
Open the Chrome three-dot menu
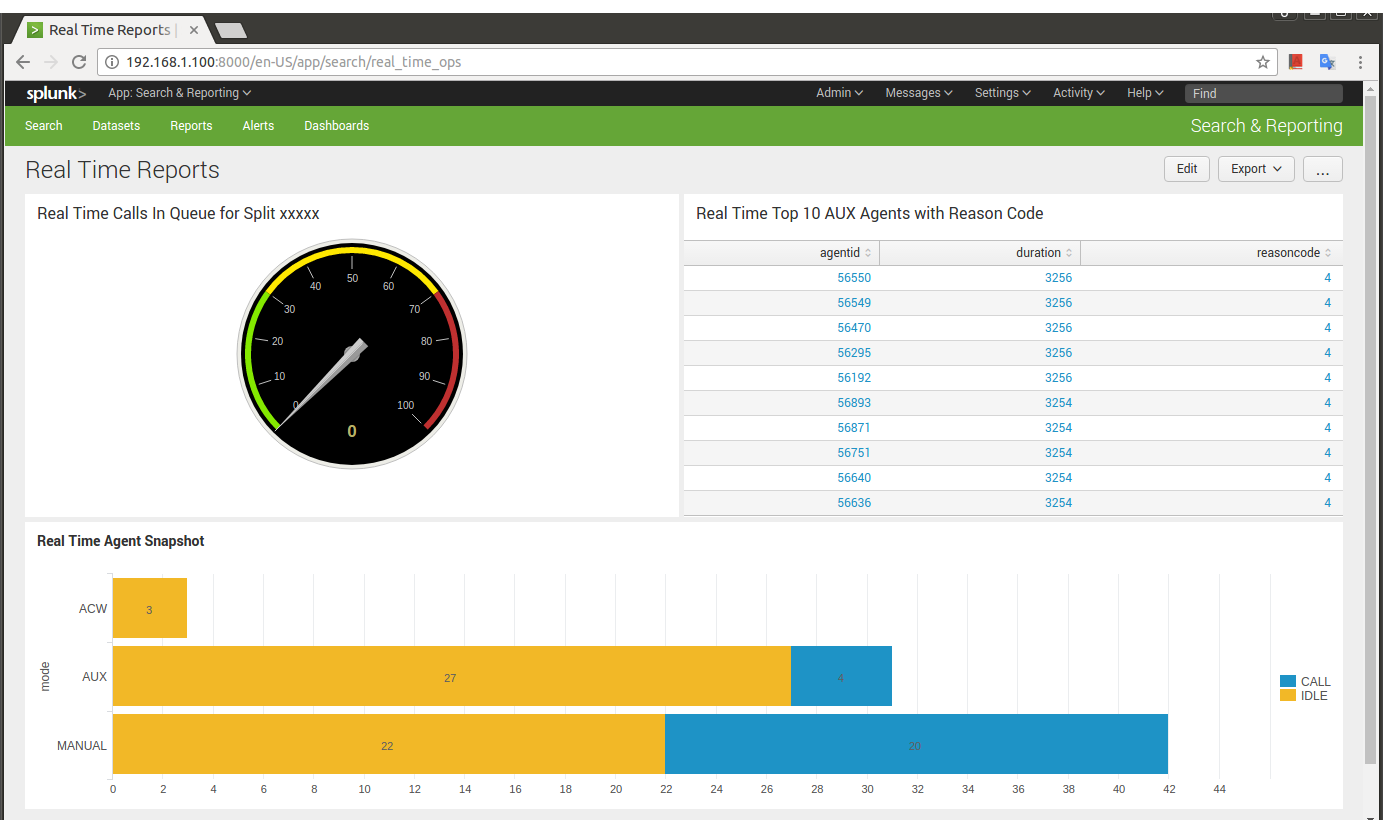(x=1360, y=62)
